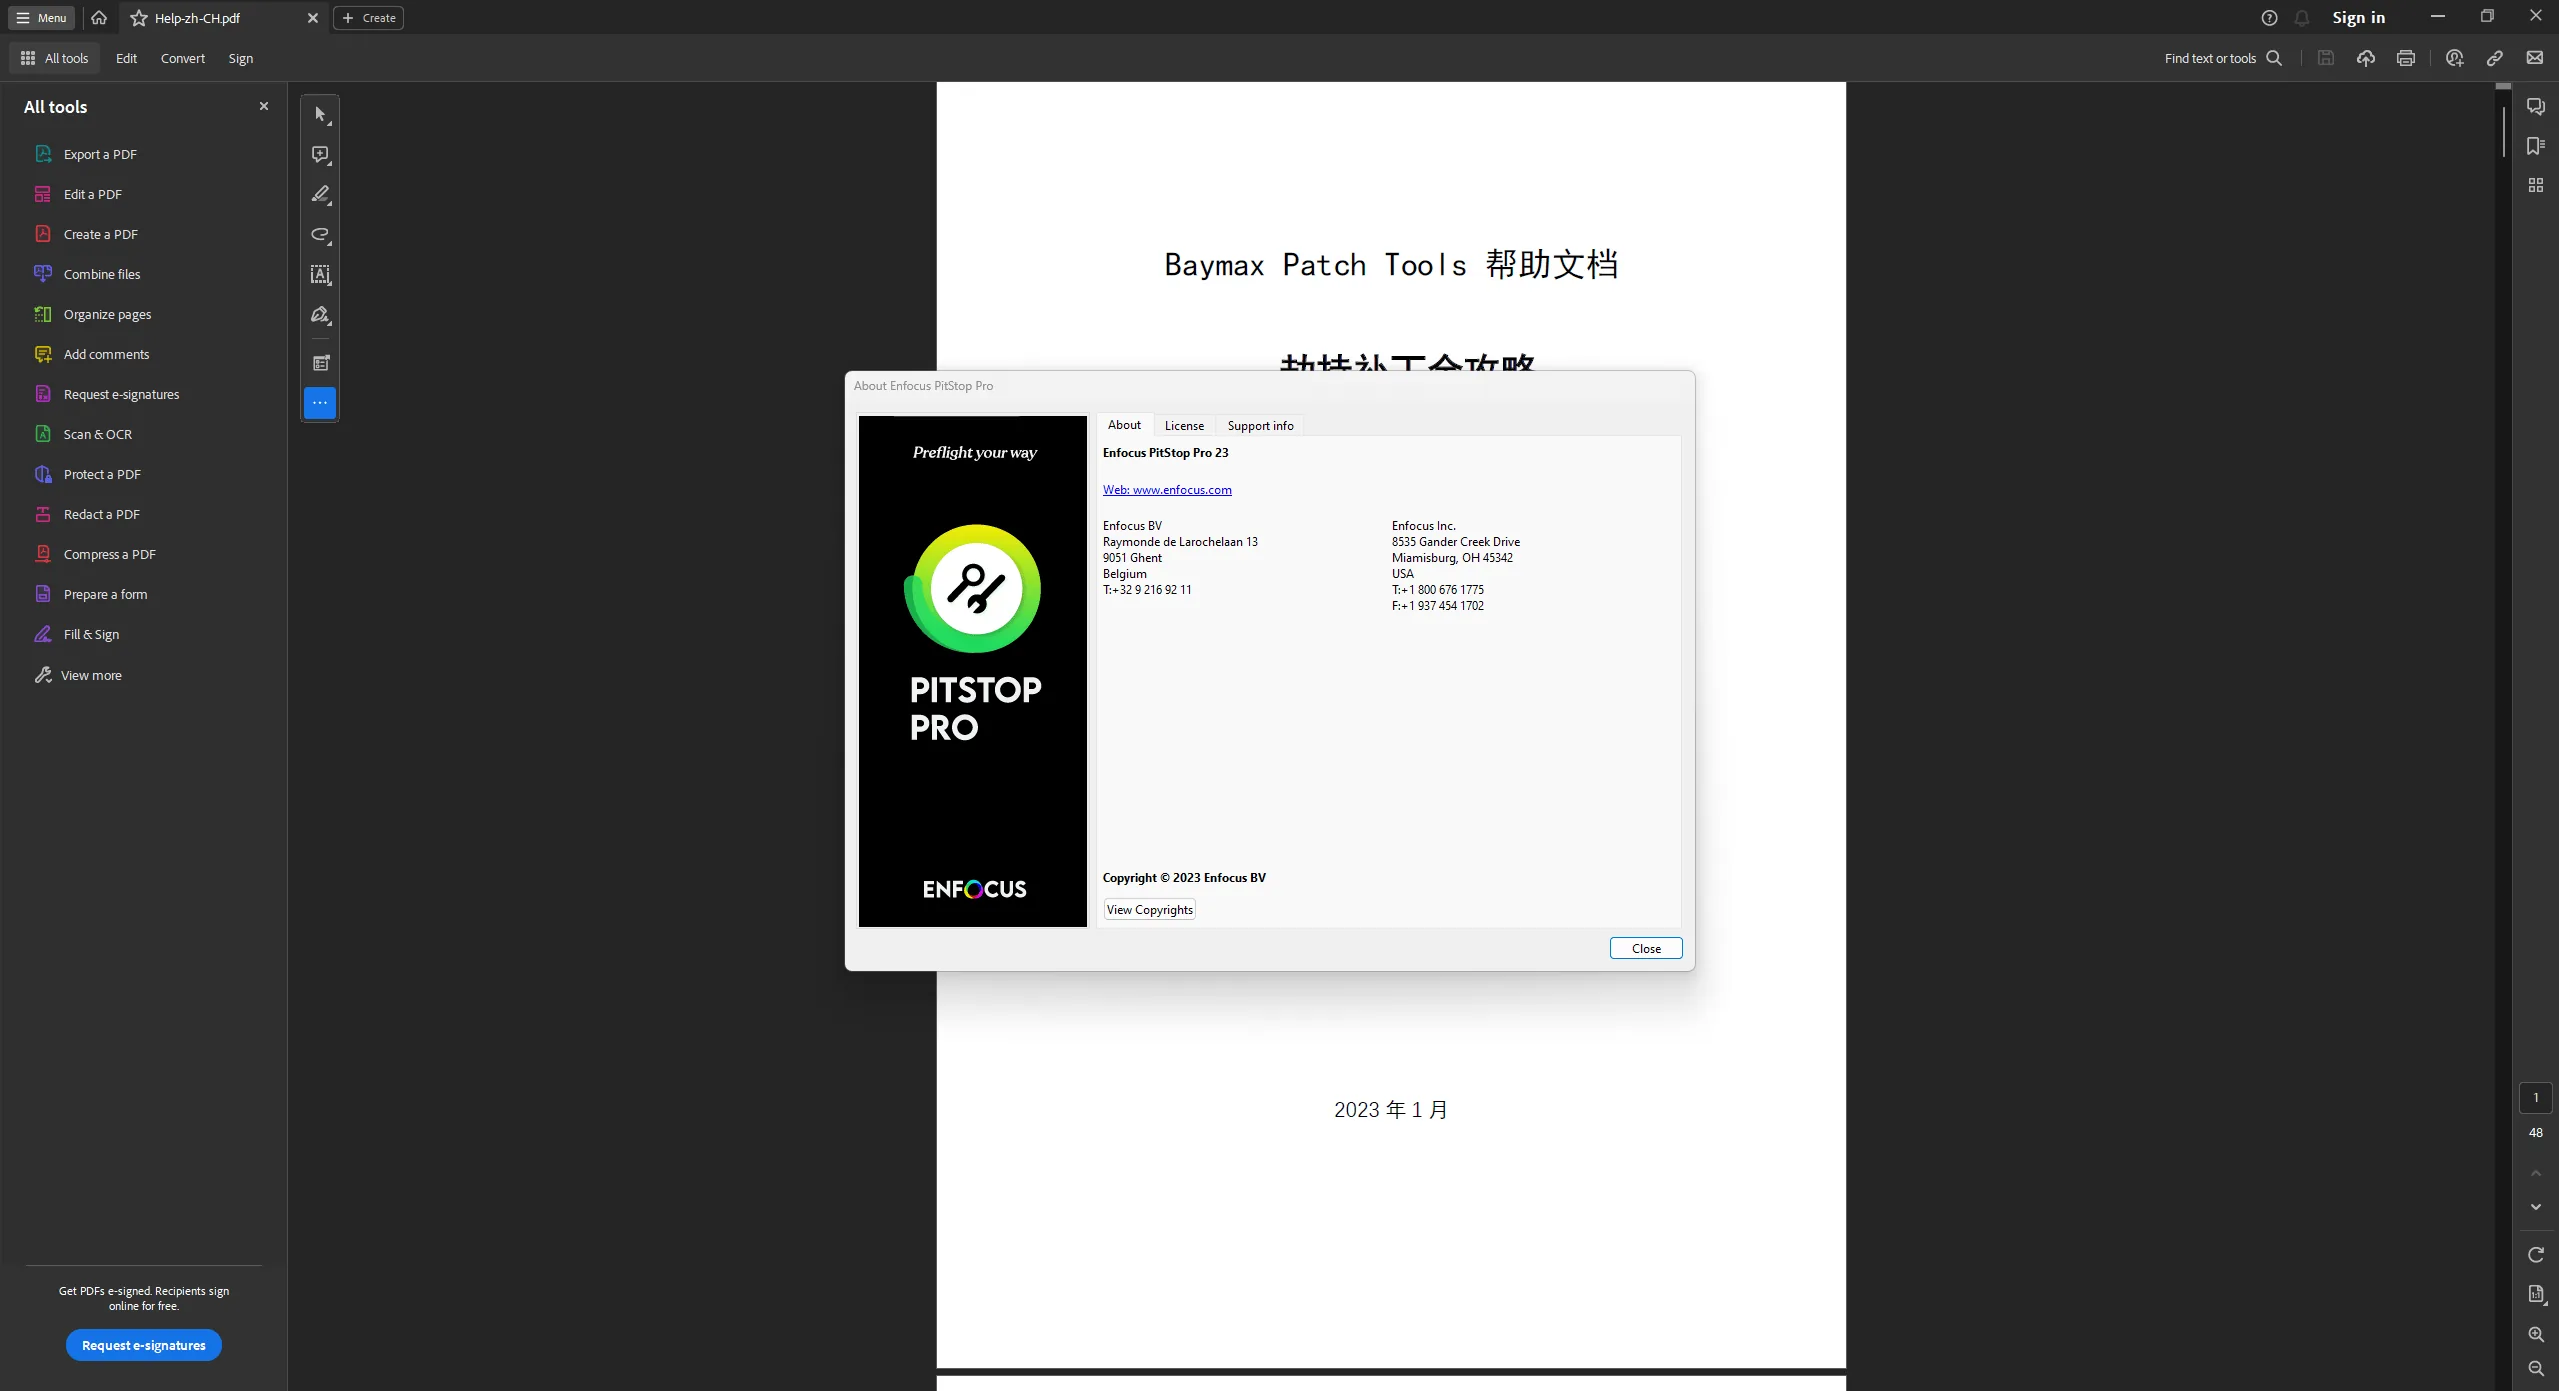
Task: Rotate the page view with the rotate icon
Action: pos(2535,1254)
